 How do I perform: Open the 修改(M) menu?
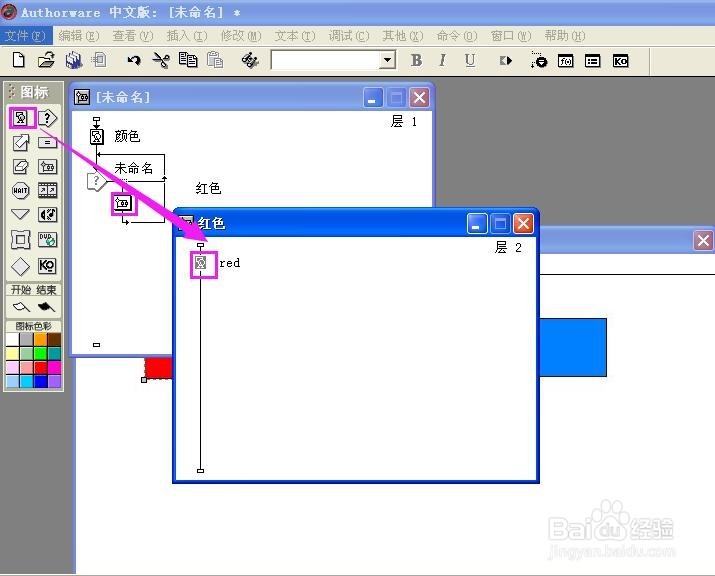241,36
